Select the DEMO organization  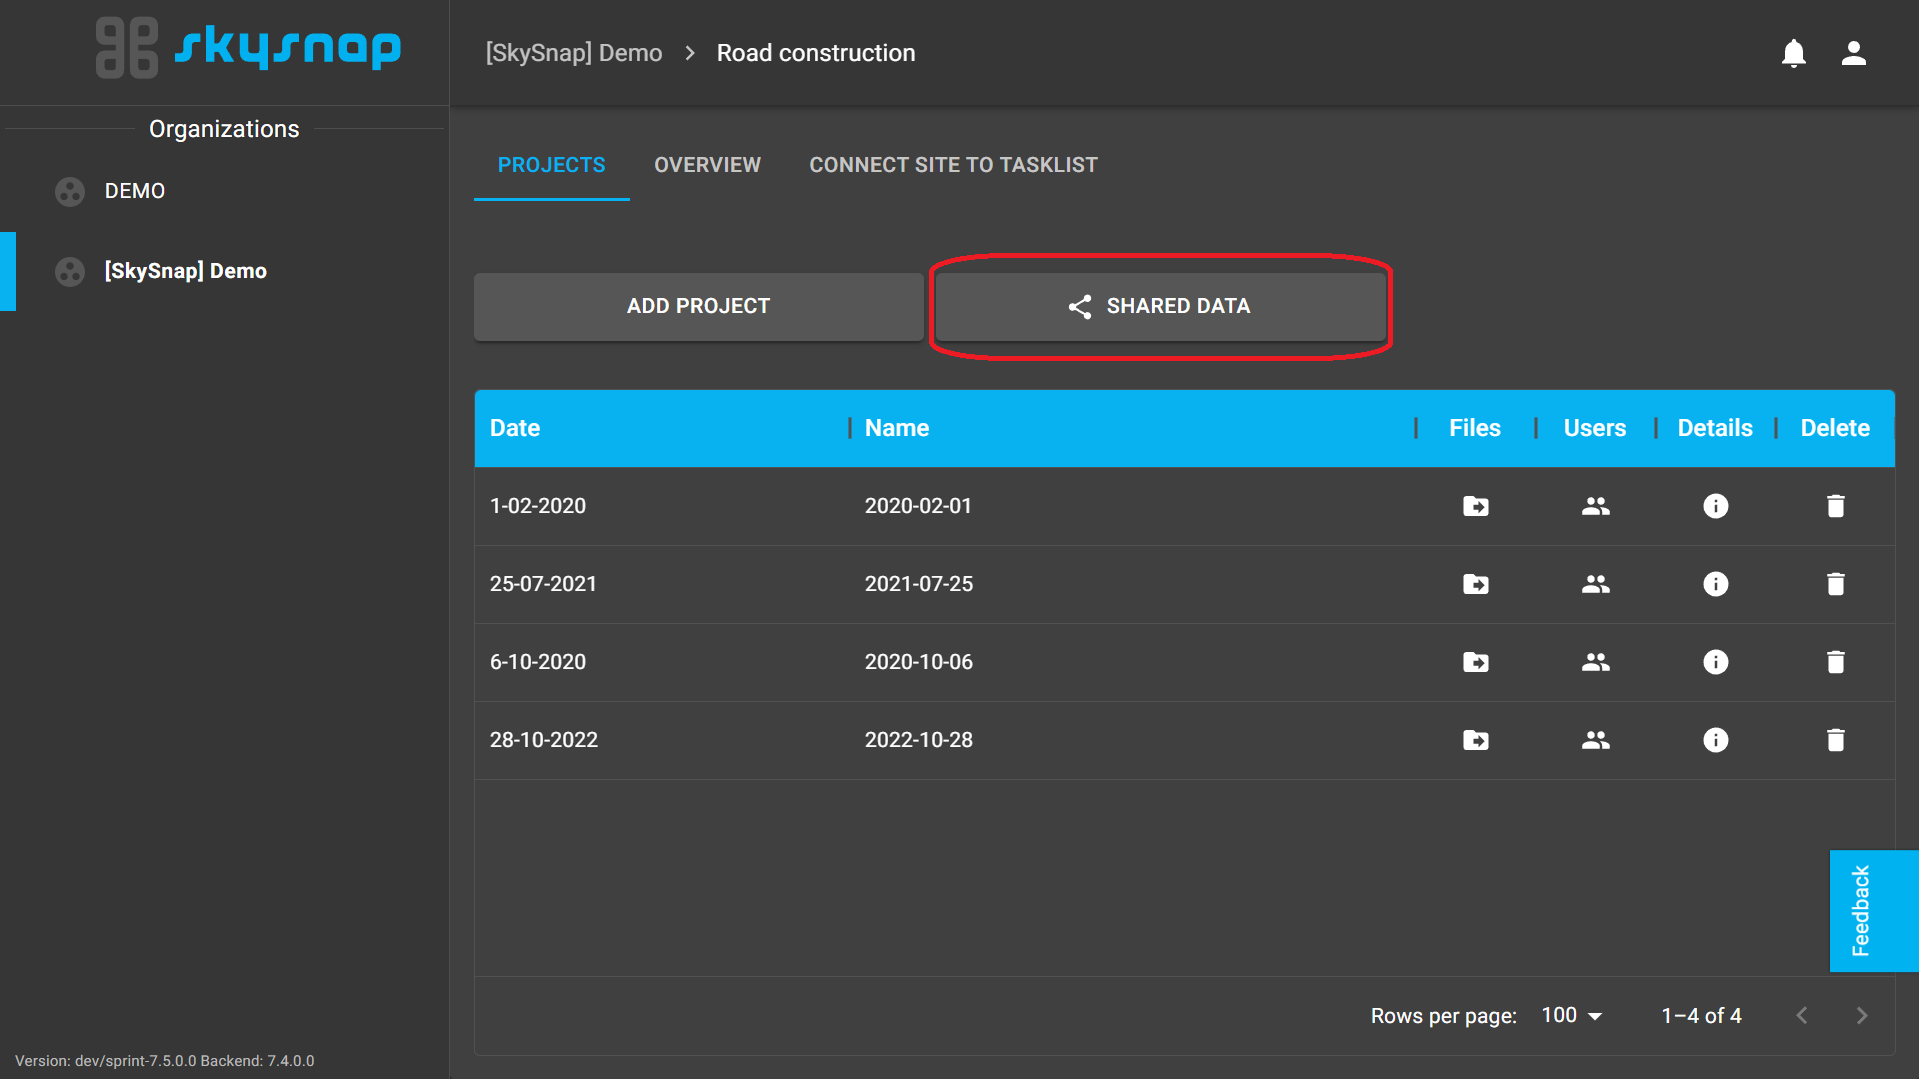(134, 191)
